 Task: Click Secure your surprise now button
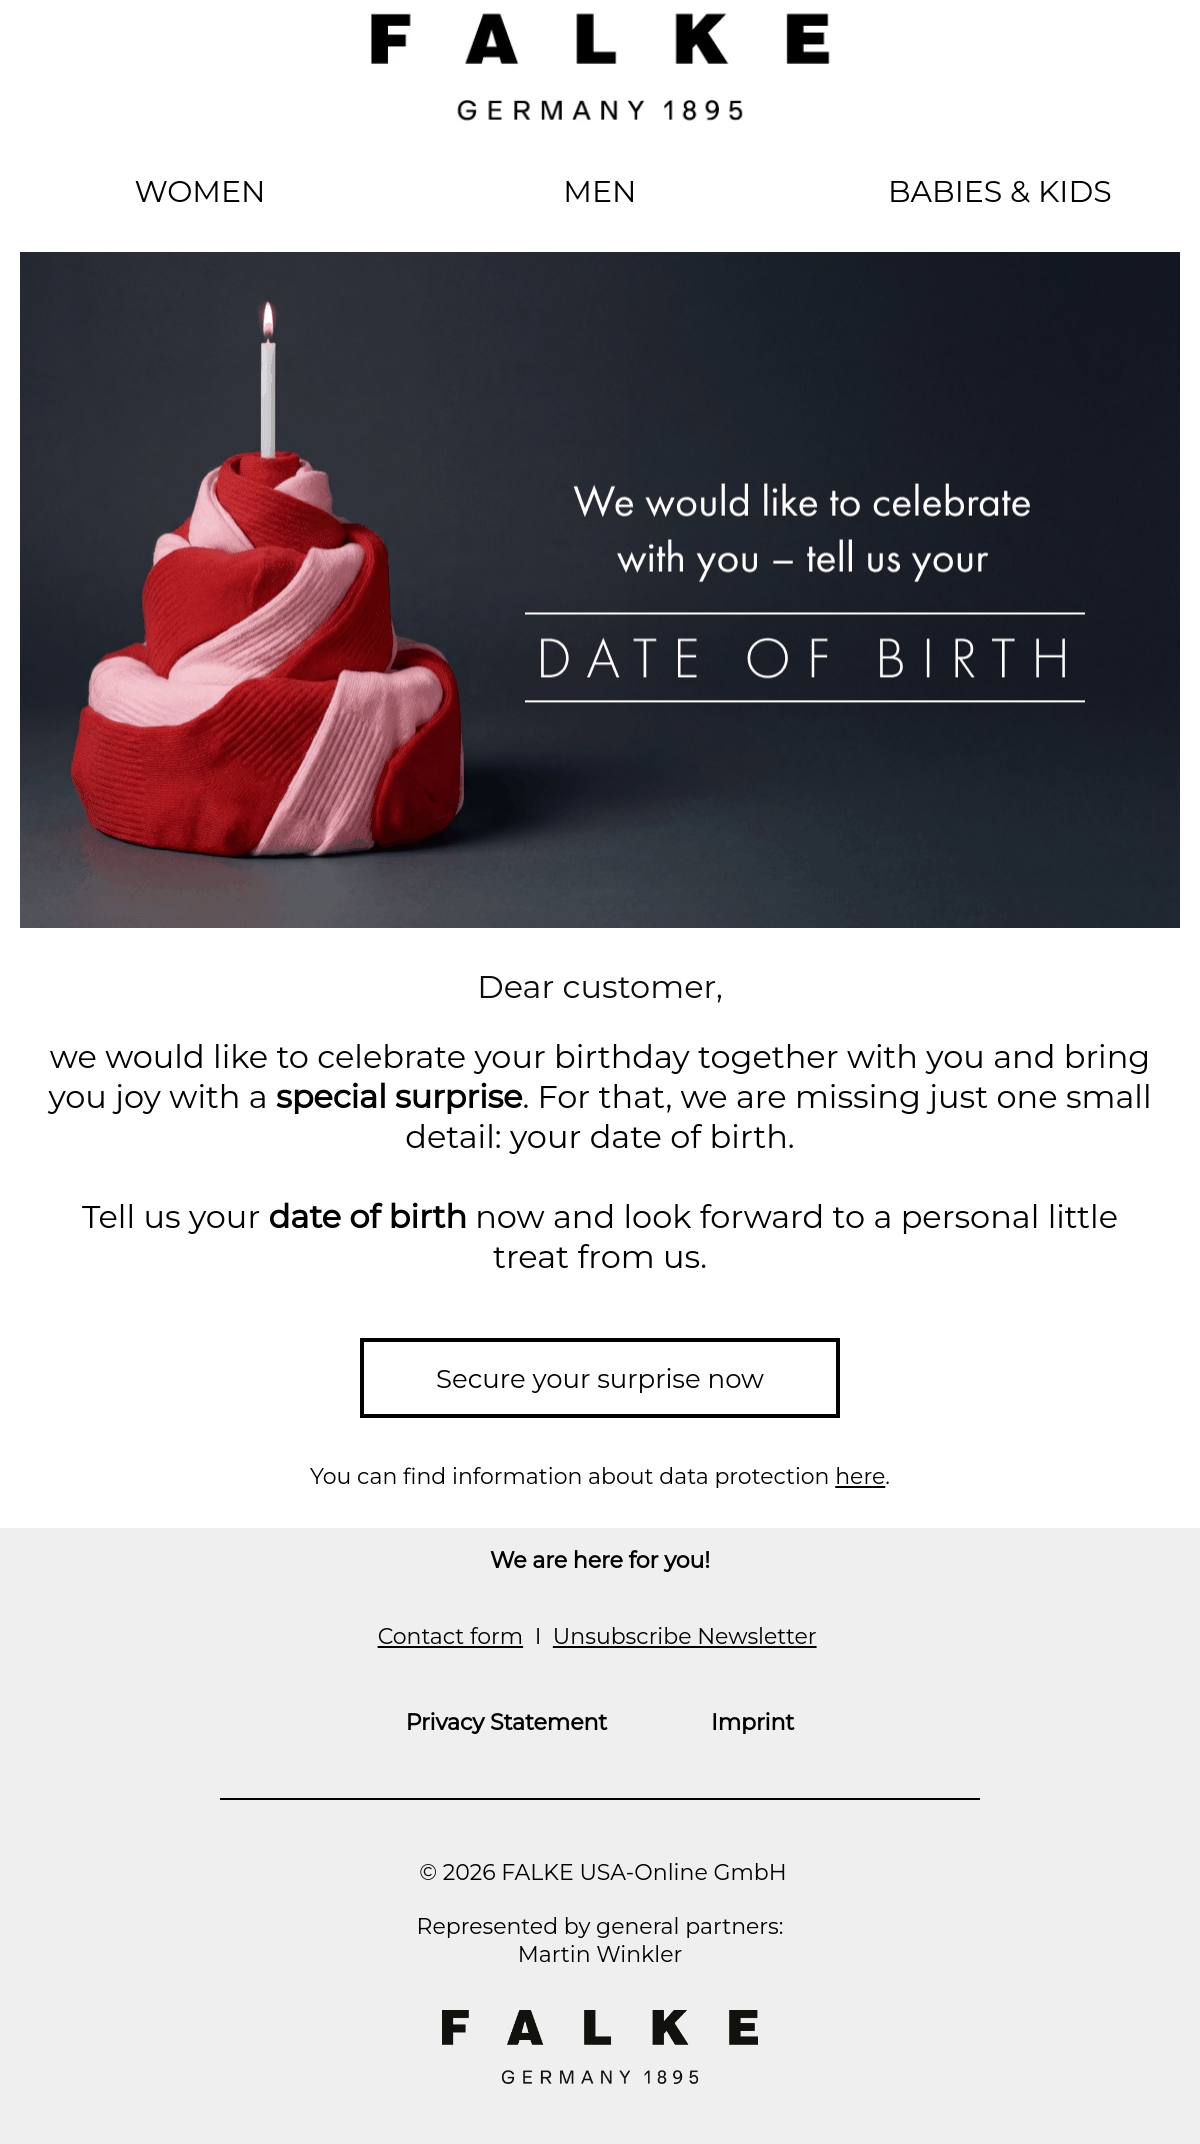600,1378
